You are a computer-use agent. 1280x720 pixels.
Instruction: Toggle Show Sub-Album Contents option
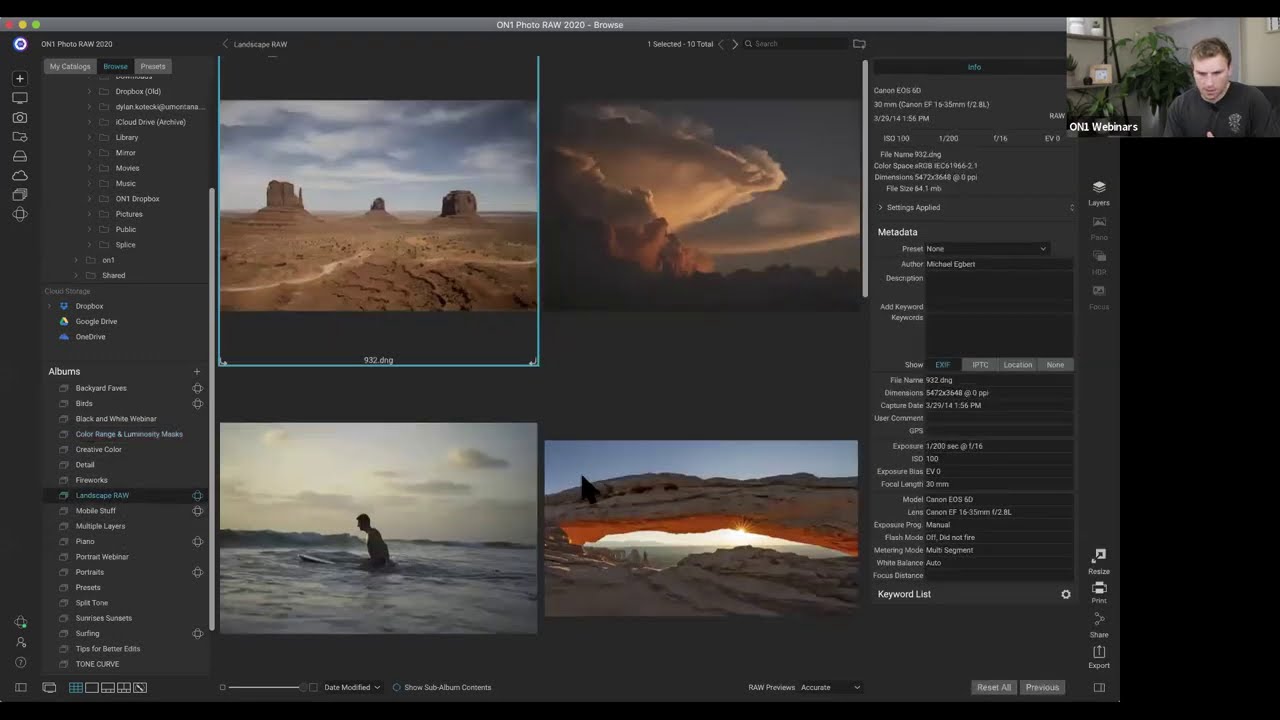point(442,688)
